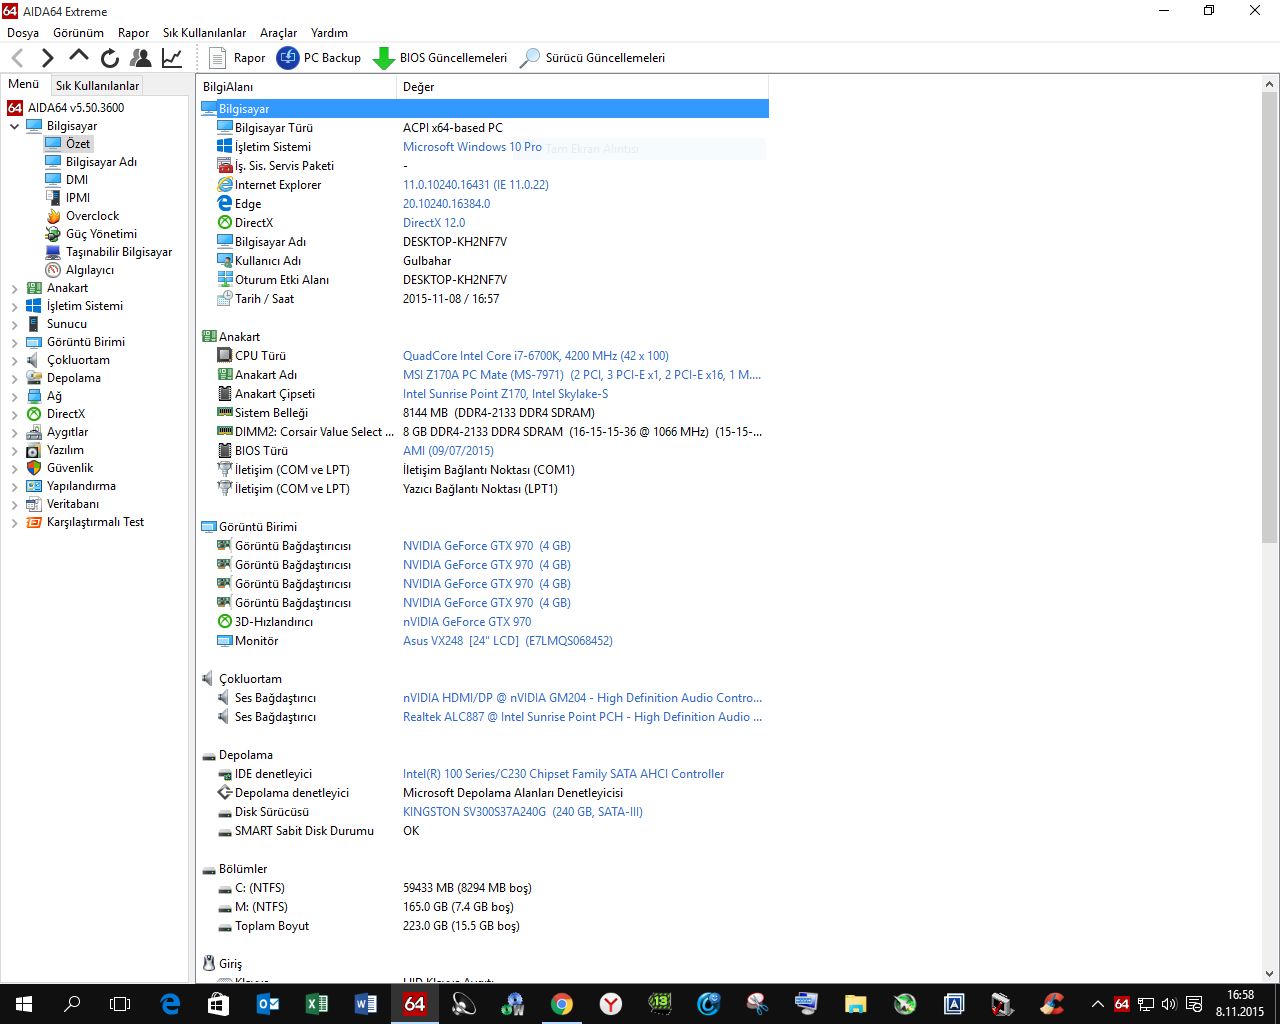Open the Dosya menu

click(23, 33)
